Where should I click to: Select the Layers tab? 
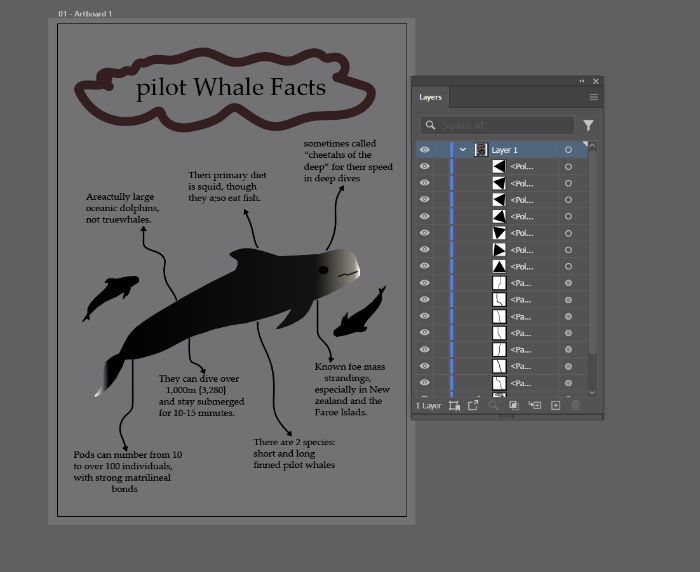[430, 97]
